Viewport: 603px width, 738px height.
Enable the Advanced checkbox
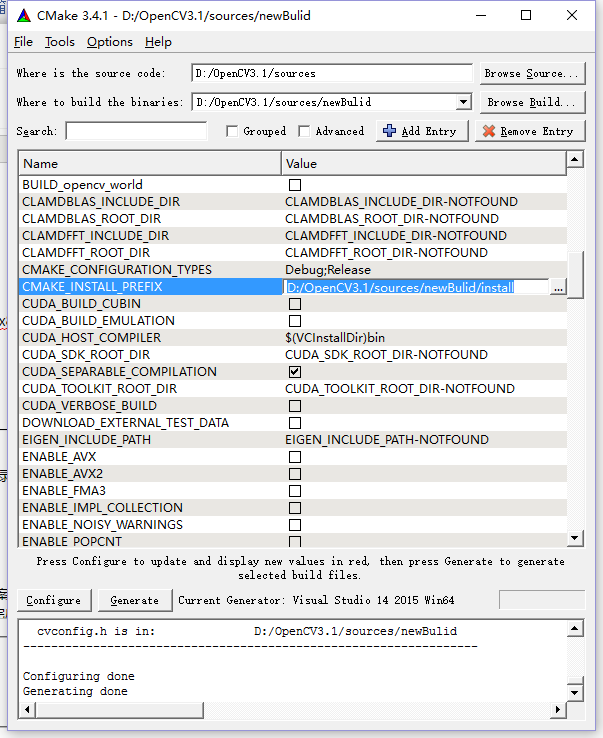tap(304, 131)
